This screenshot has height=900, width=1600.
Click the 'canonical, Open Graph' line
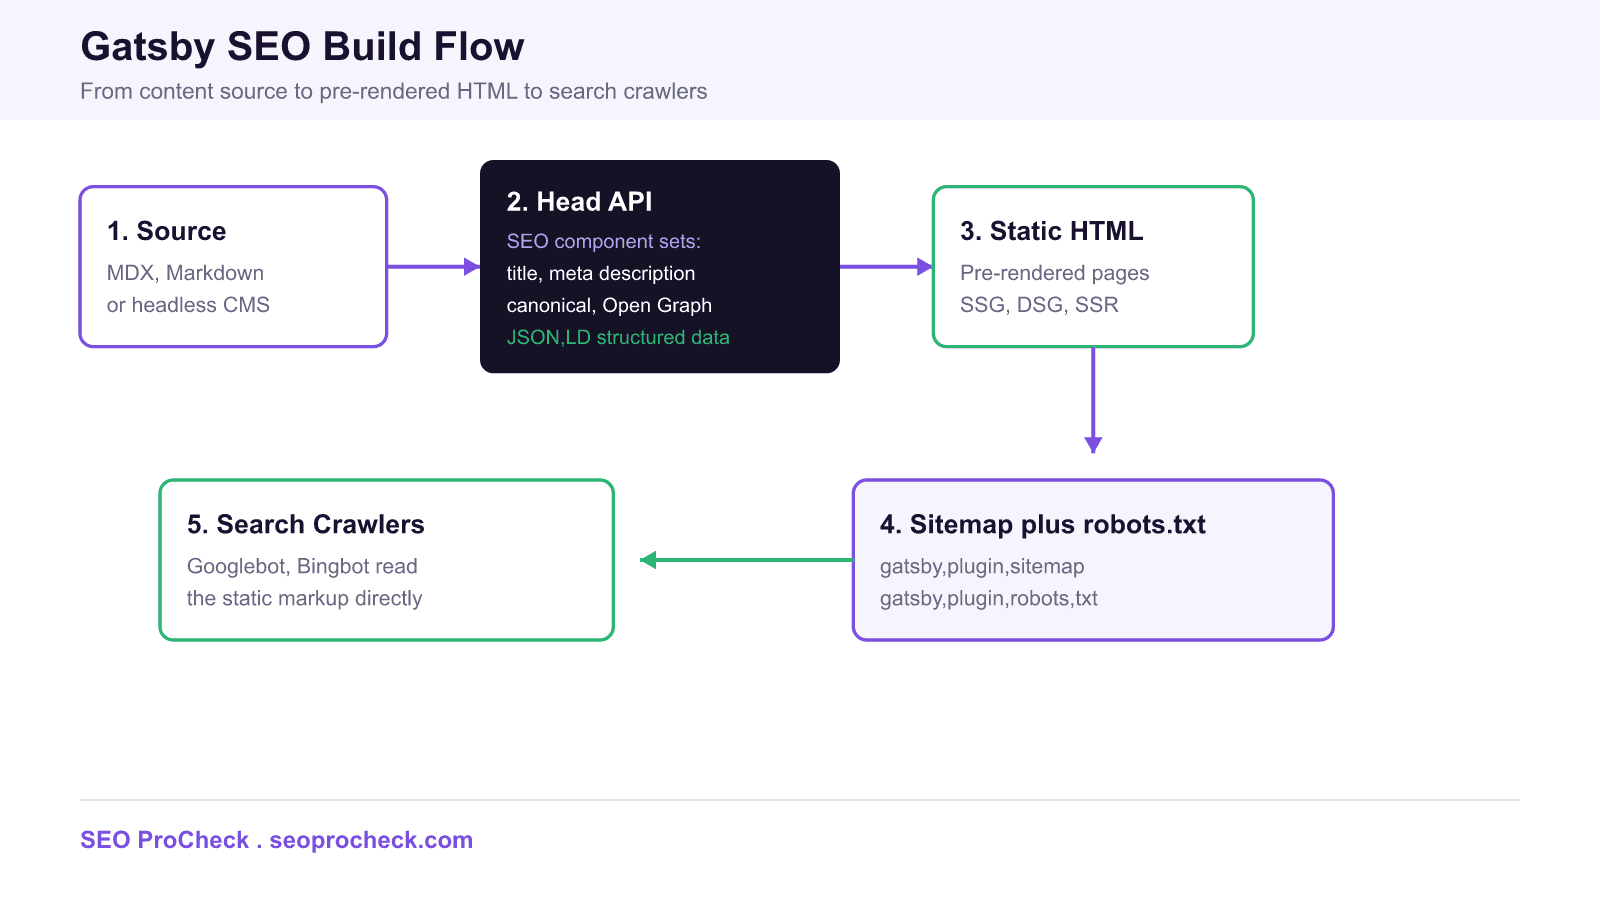coord(609,305)
